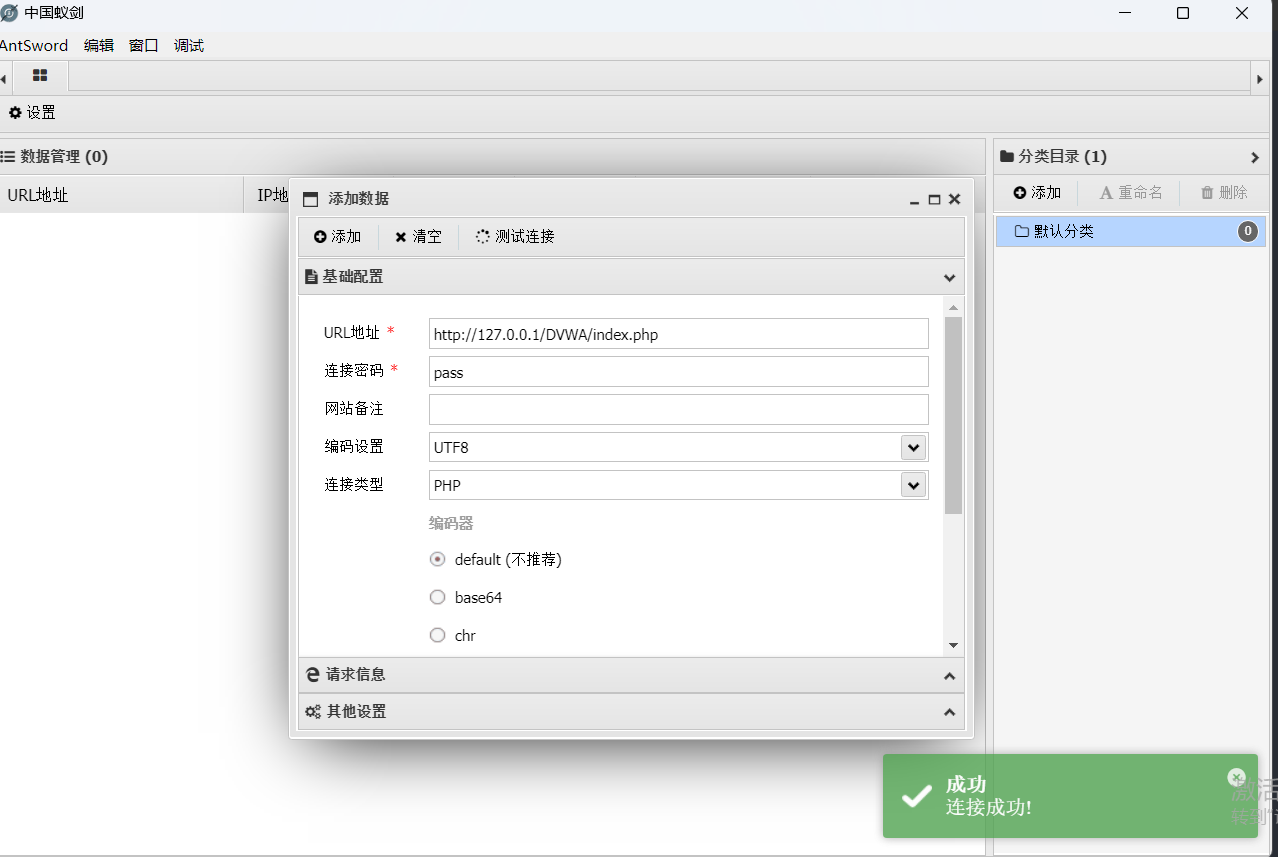Click the 添加数据 dialog window icon

(311, 199)
